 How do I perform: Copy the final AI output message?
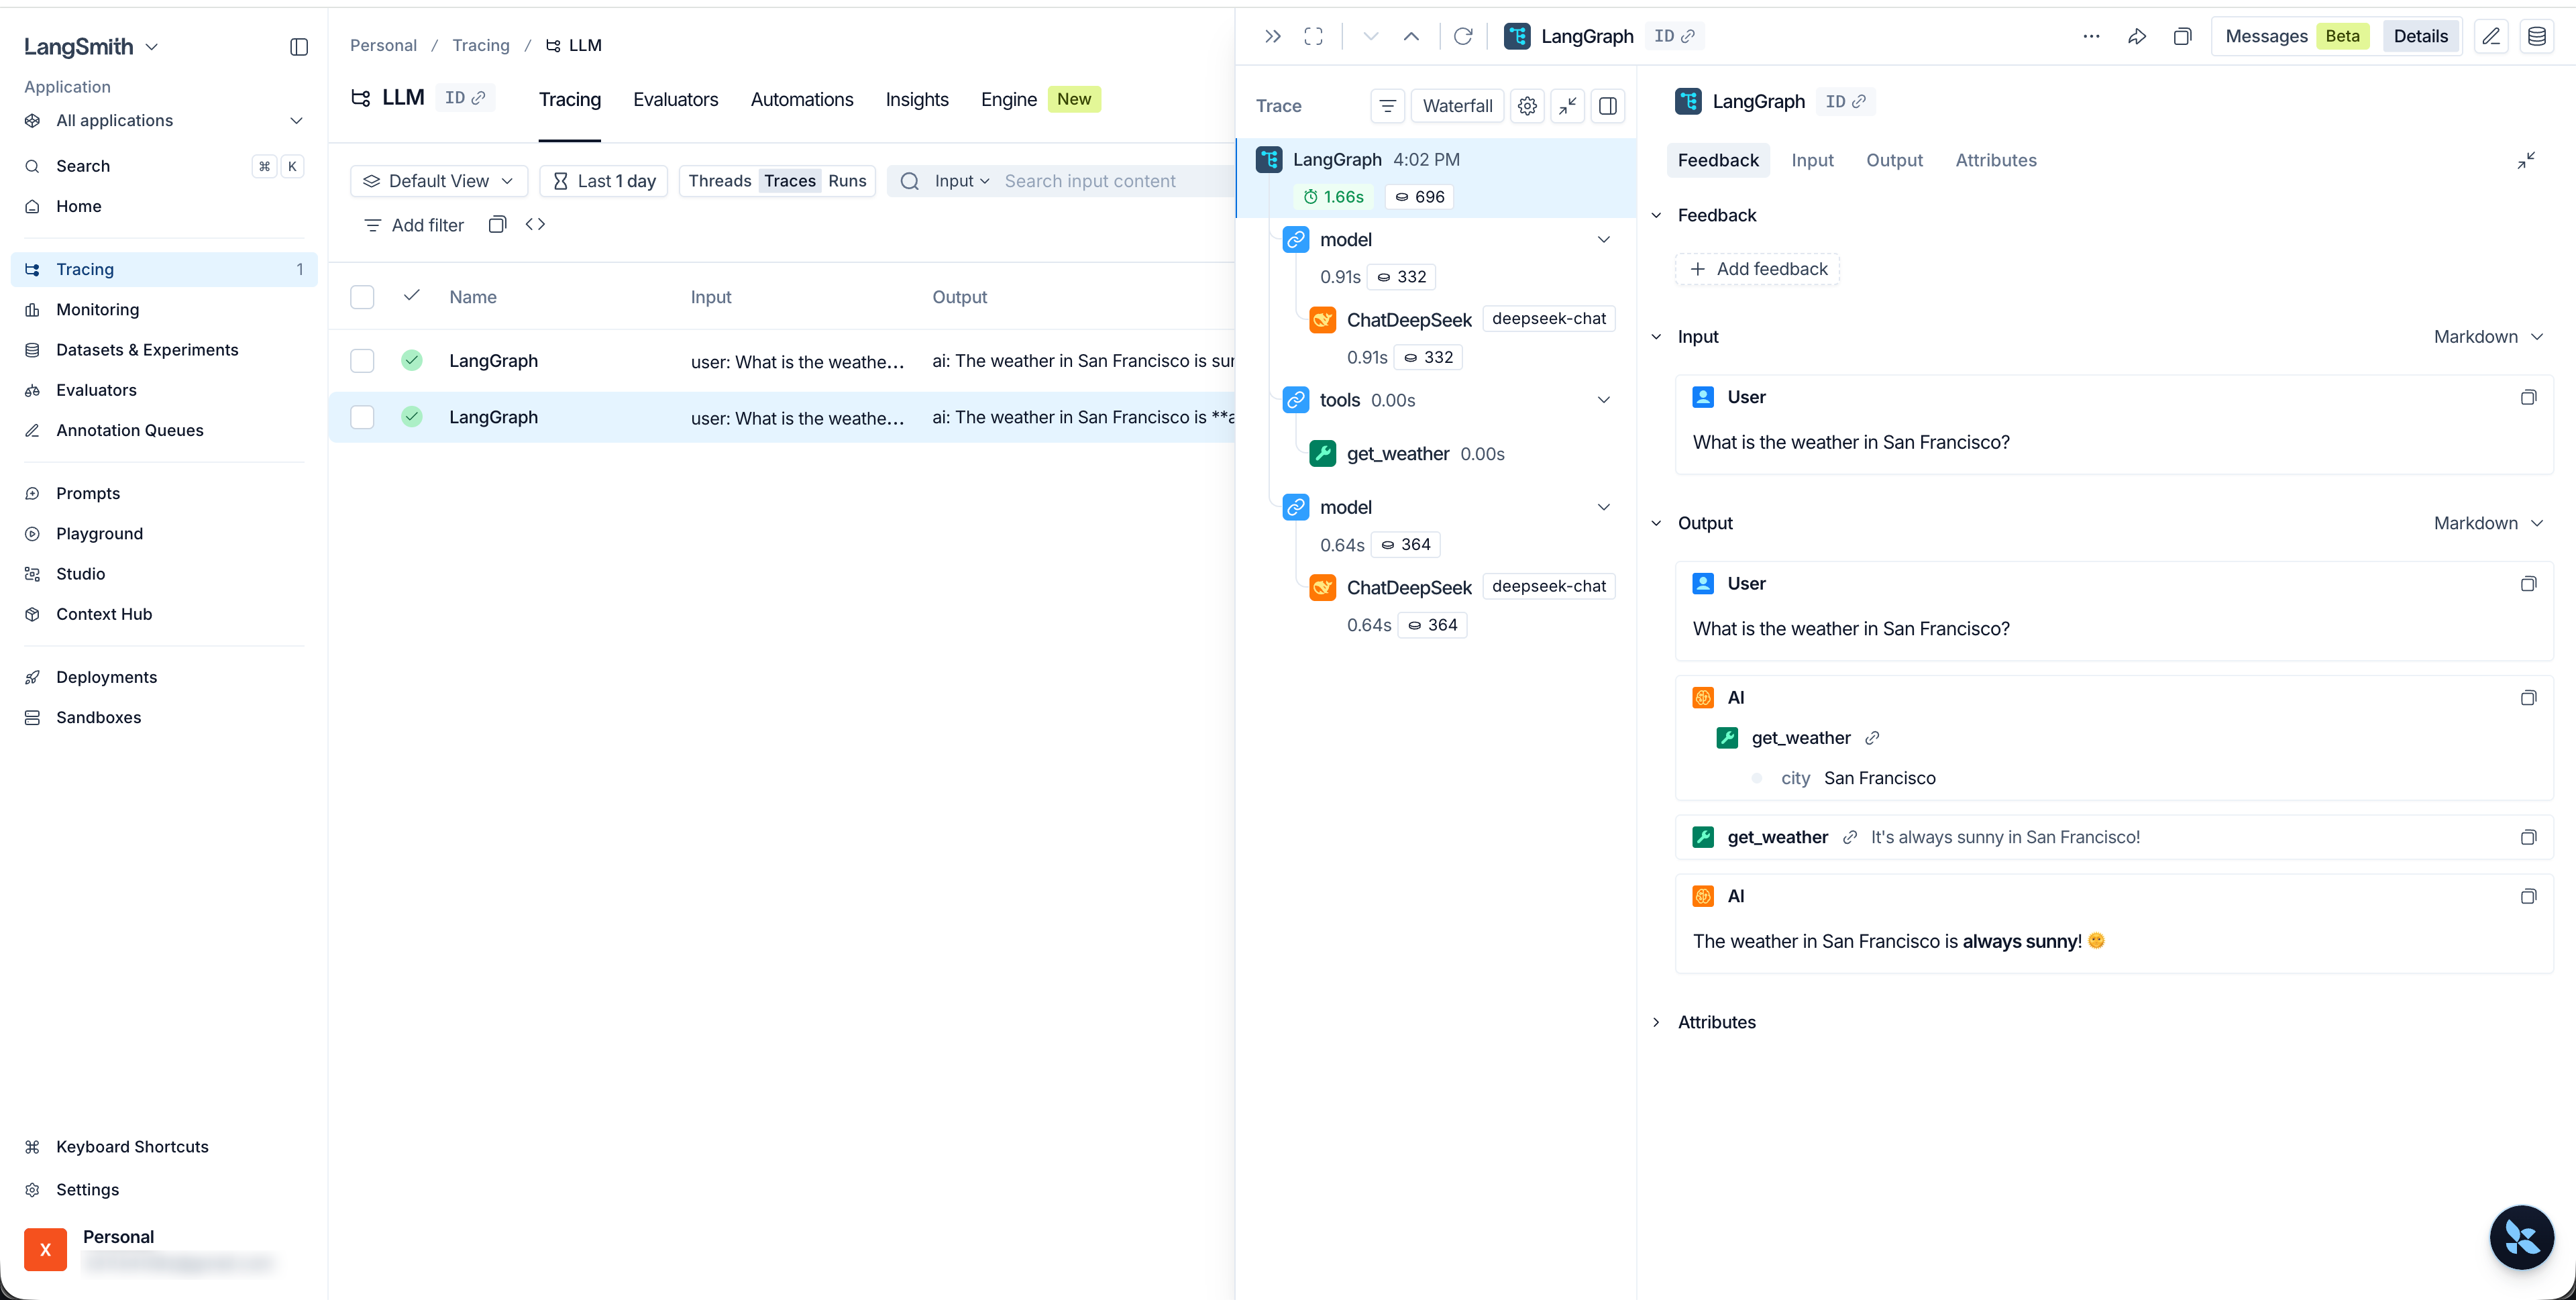pos(2528,896)
